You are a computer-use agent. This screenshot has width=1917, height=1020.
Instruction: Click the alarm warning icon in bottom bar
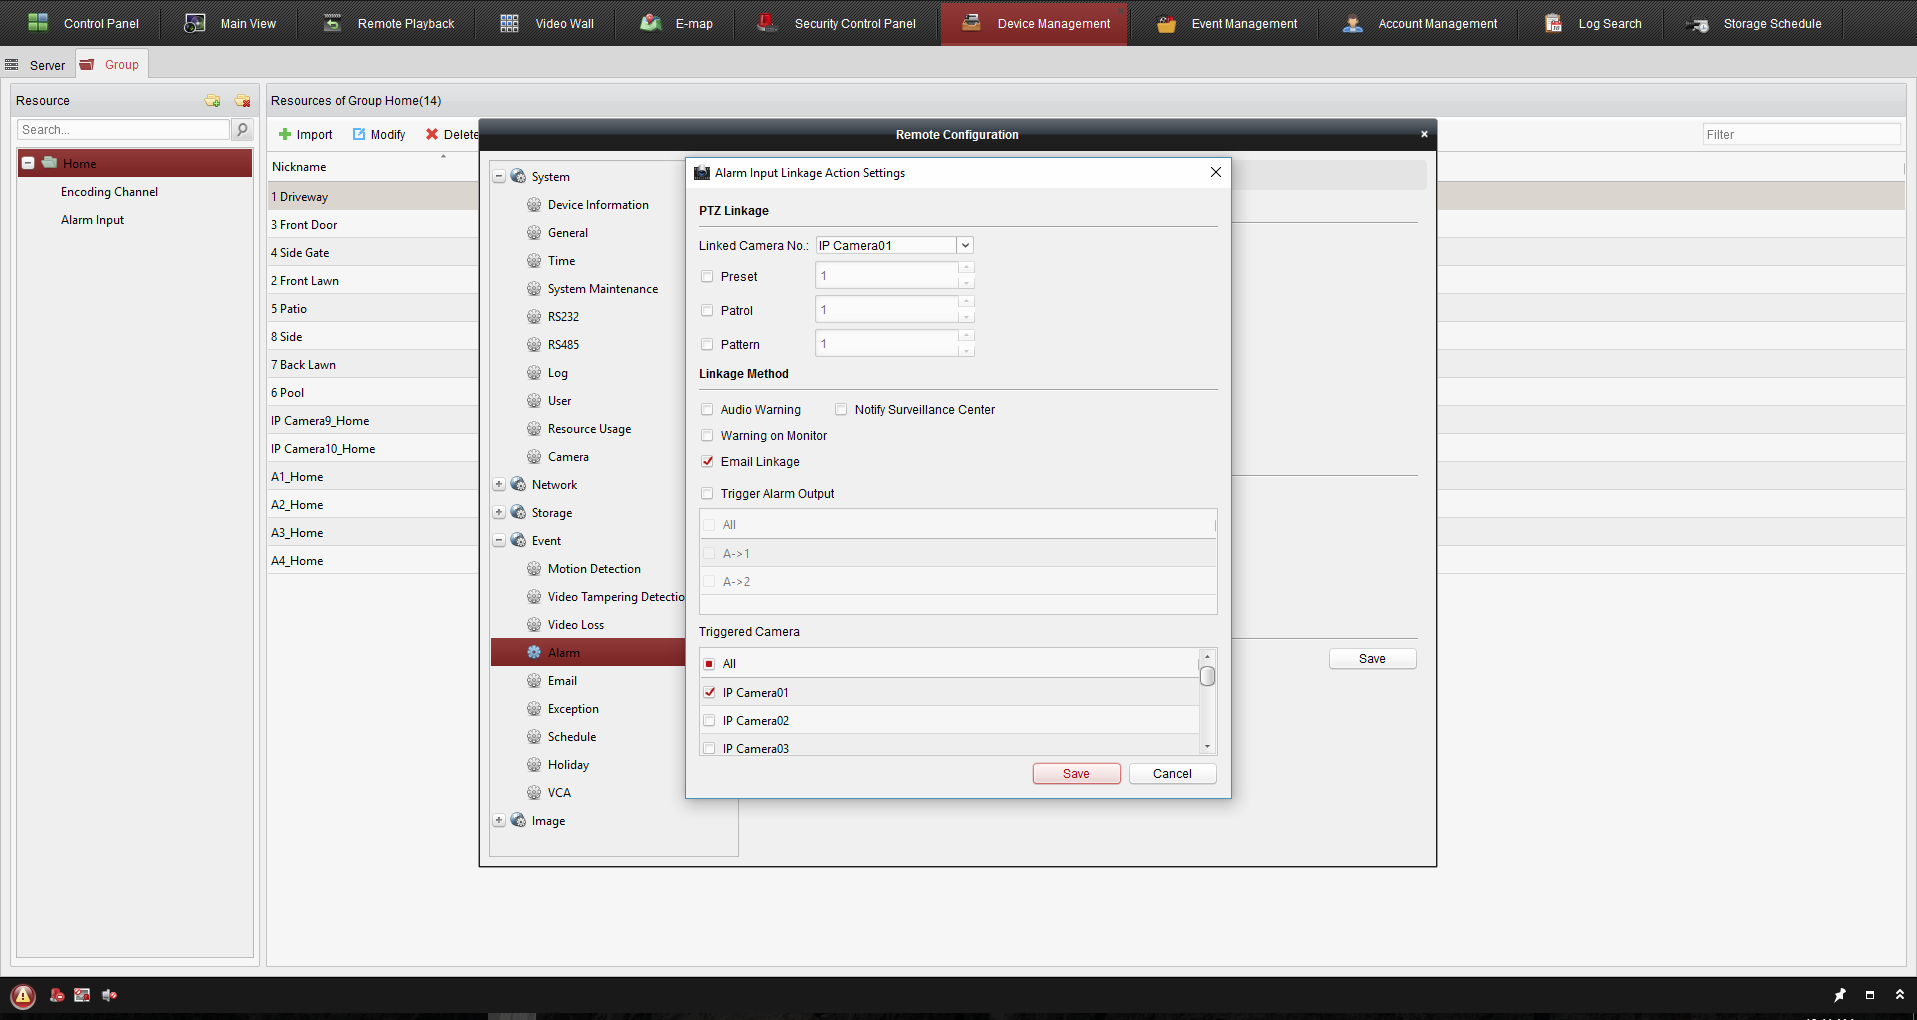pyautogui.click(x=23, y=996)
